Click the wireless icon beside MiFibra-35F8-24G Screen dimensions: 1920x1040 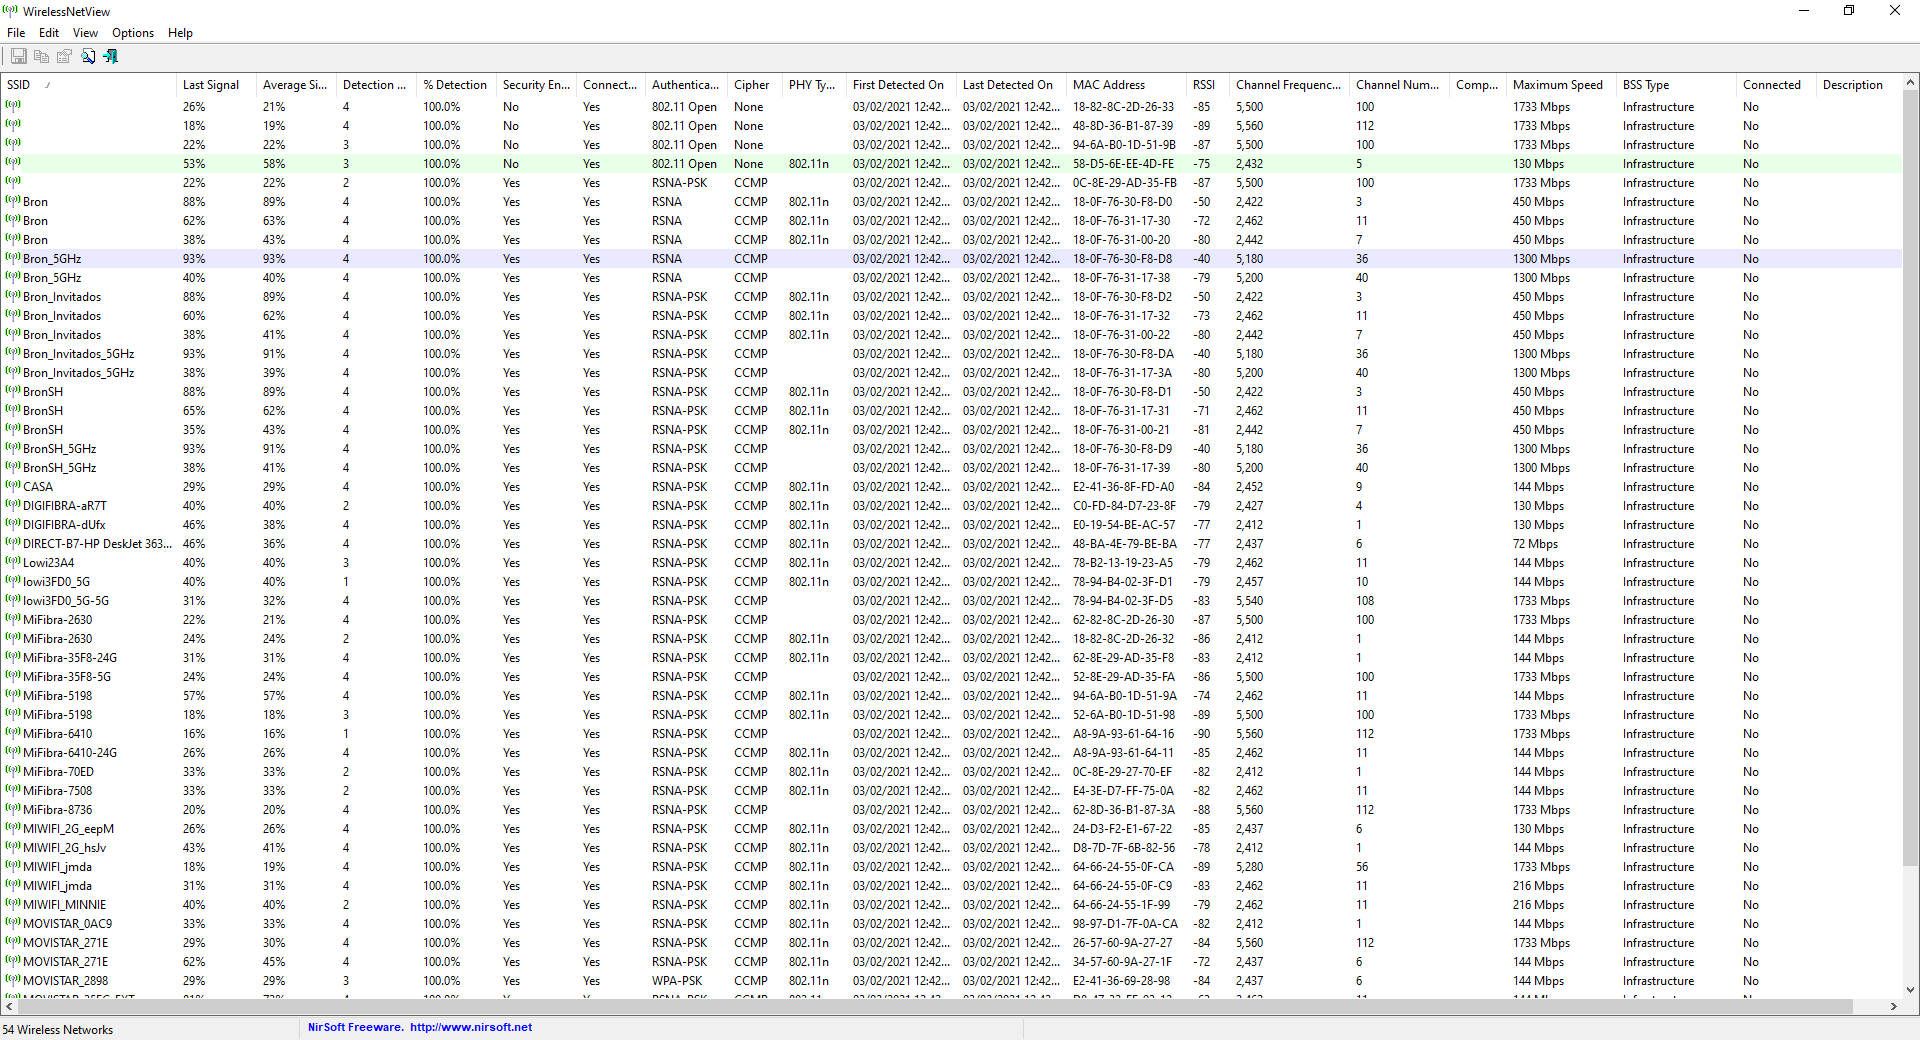point(13,658)
